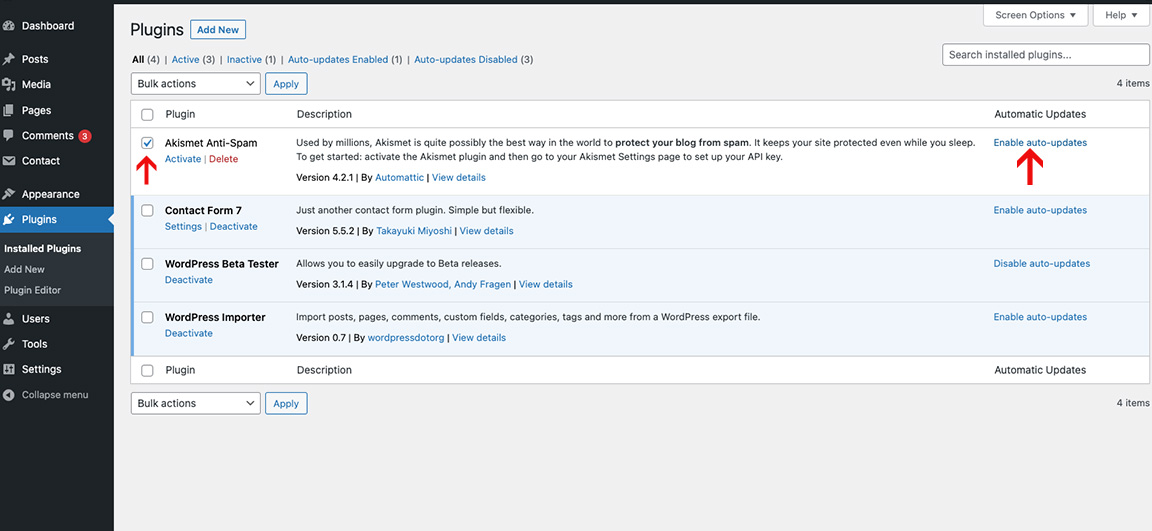The height and width of the screenshot is (531, 1152).
Task: Open Users in the admin menu
Action: pyautogui.click(x=36, y=319)
